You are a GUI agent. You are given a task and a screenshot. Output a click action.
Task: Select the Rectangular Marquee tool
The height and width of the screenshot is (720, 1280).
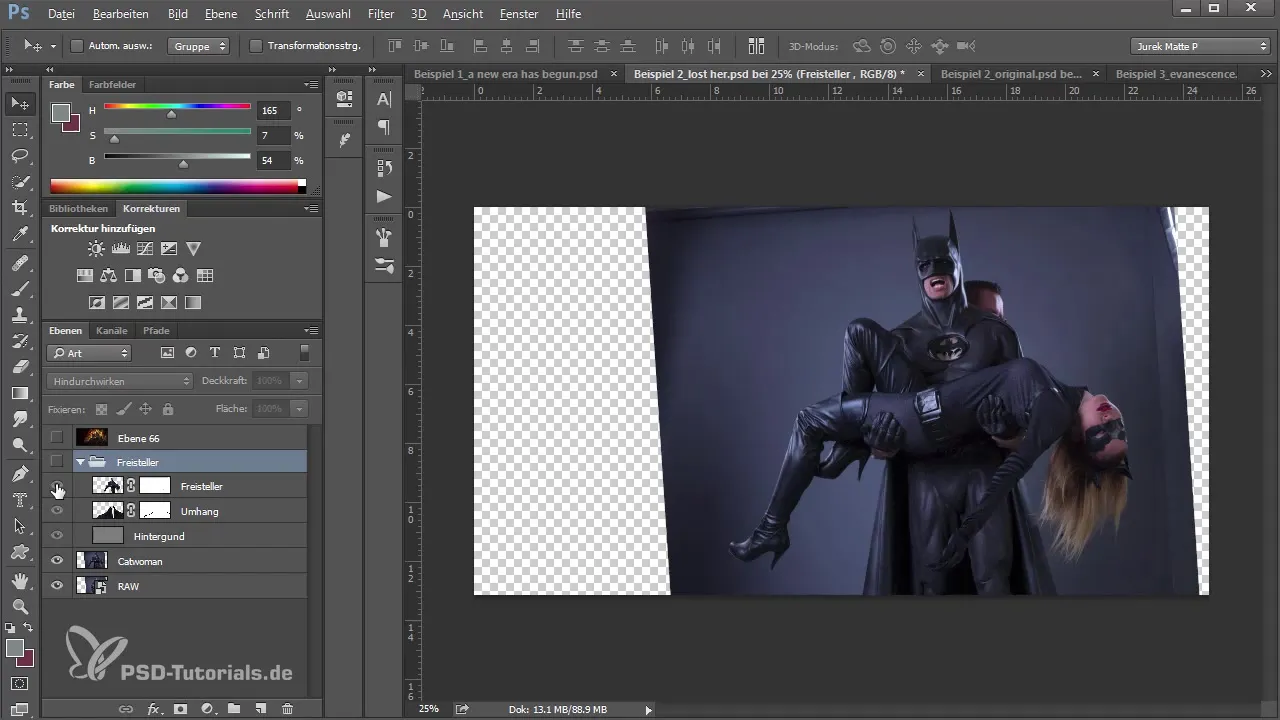(x=20, y=130)
